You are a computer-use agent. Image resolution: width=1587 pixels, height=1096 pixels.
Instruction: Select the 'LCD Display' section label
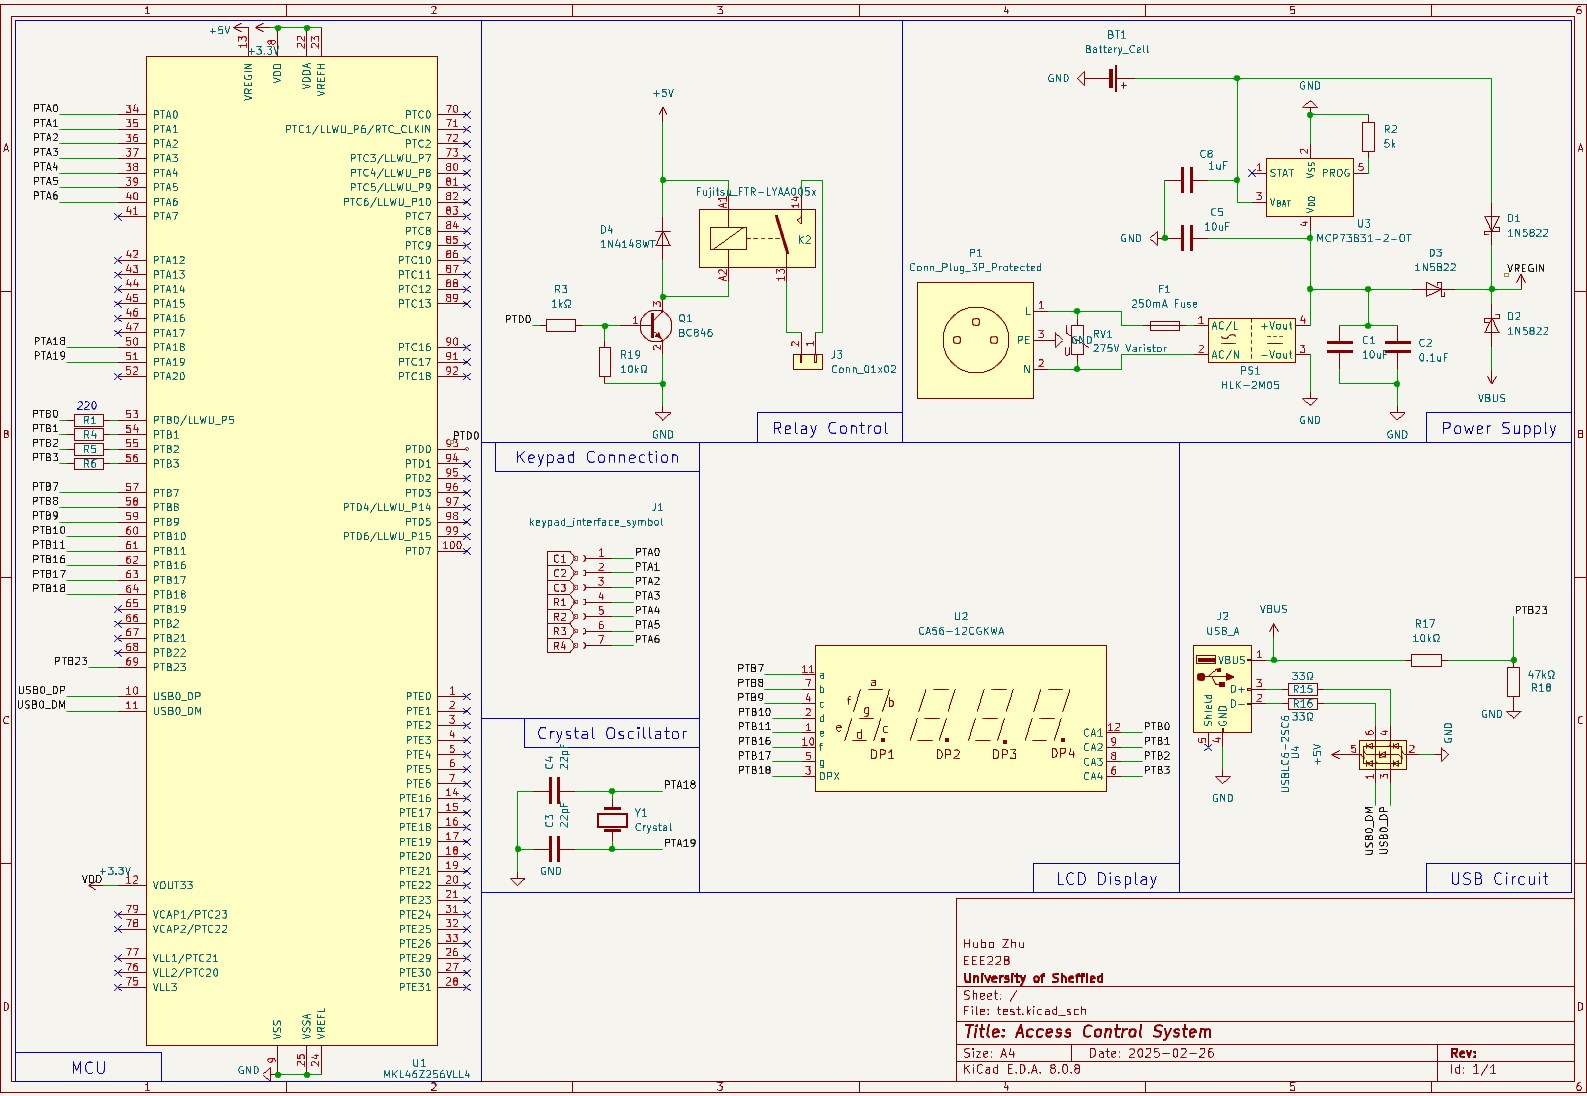[1107, 879]
